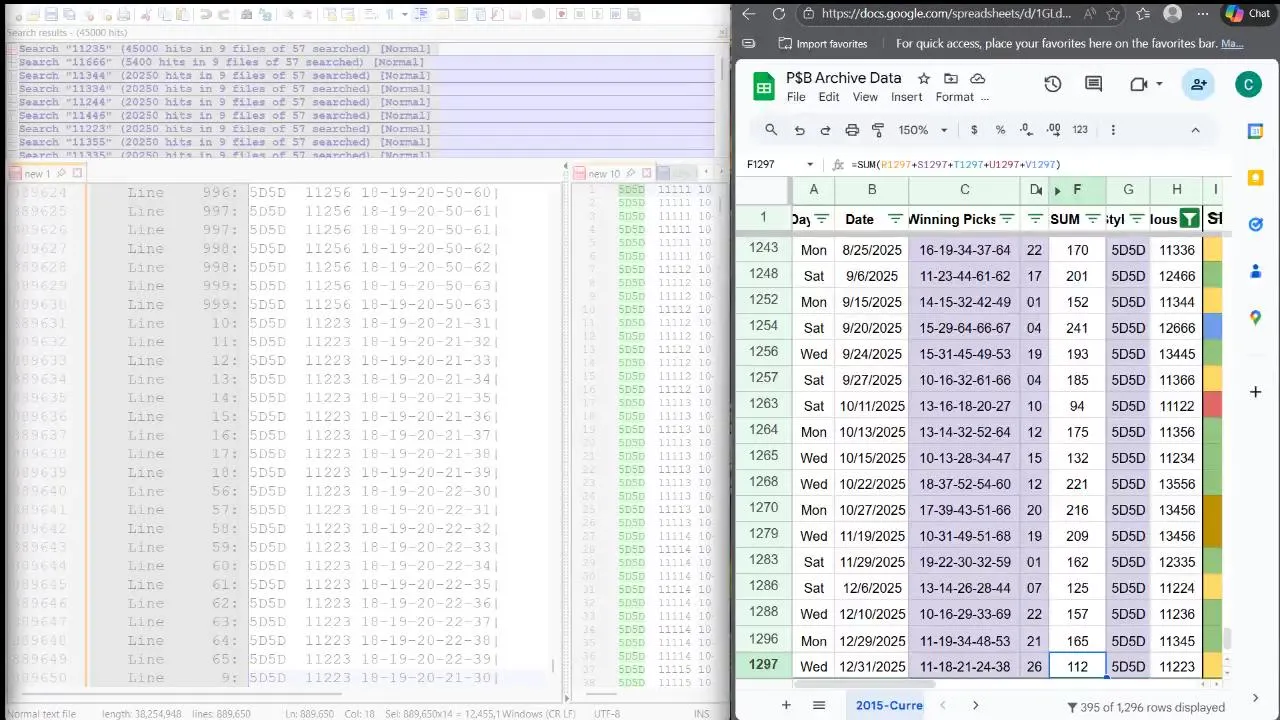Open the Day column filter toggle
This screenshot has height=720, width=1280.
(822, 219)
